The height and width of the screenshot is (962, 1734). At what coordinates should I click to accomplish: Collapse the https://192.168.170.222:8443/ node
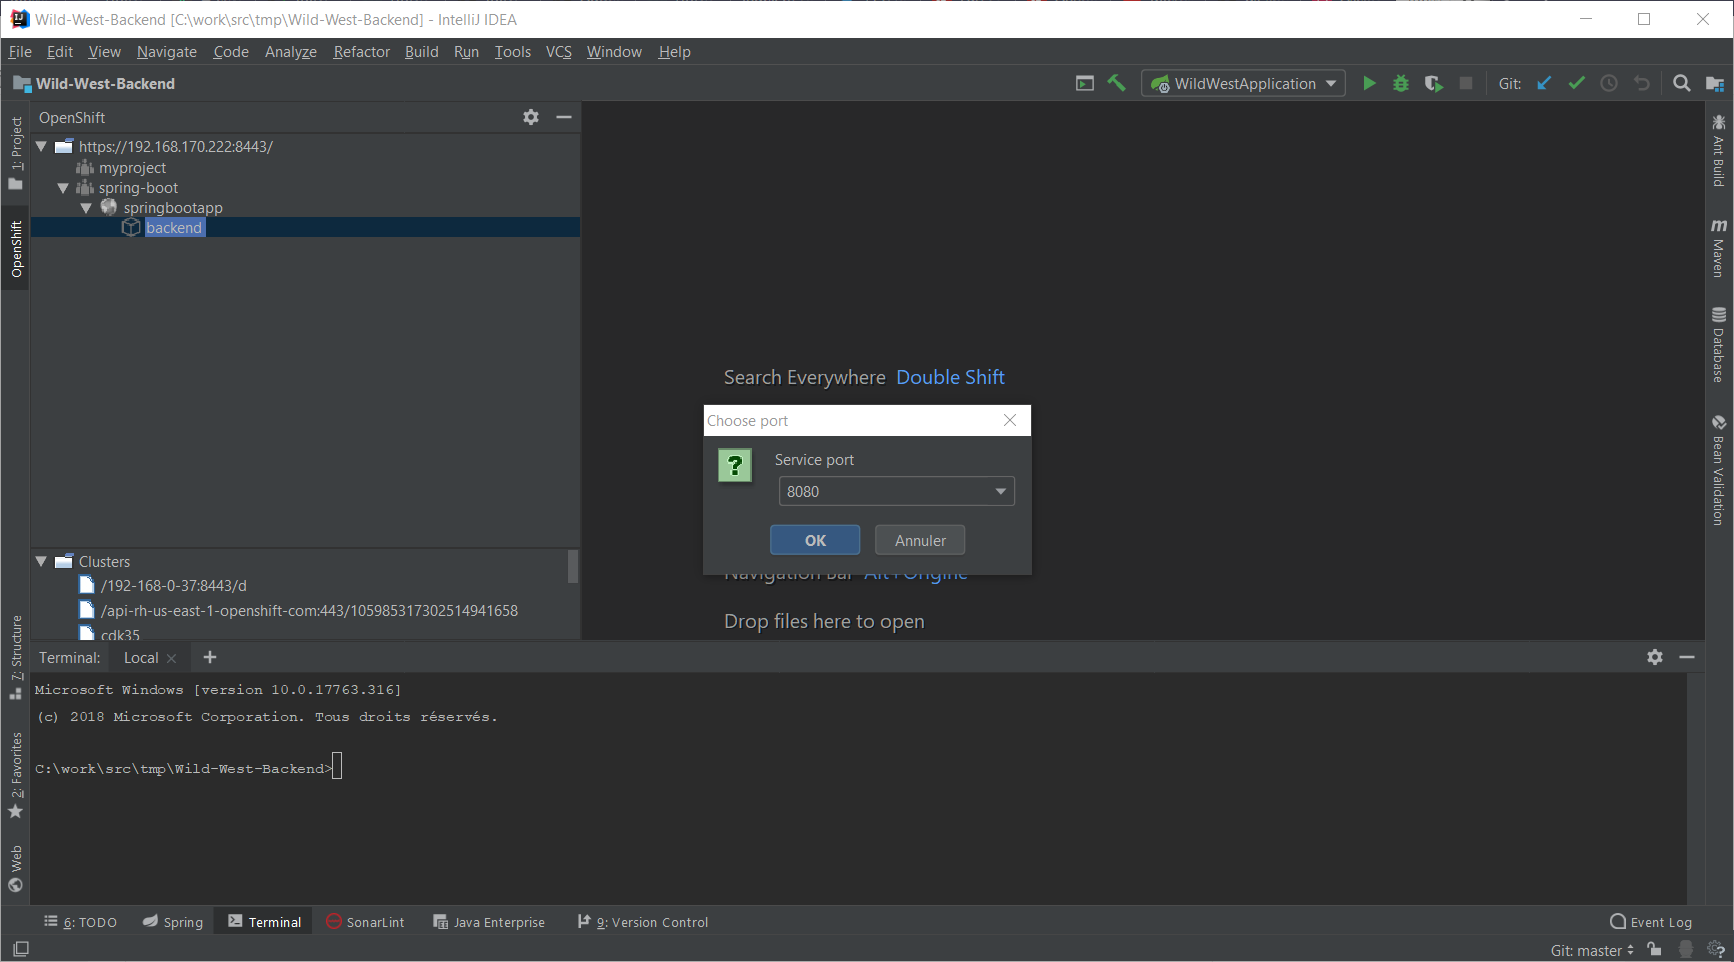[42, 146]
